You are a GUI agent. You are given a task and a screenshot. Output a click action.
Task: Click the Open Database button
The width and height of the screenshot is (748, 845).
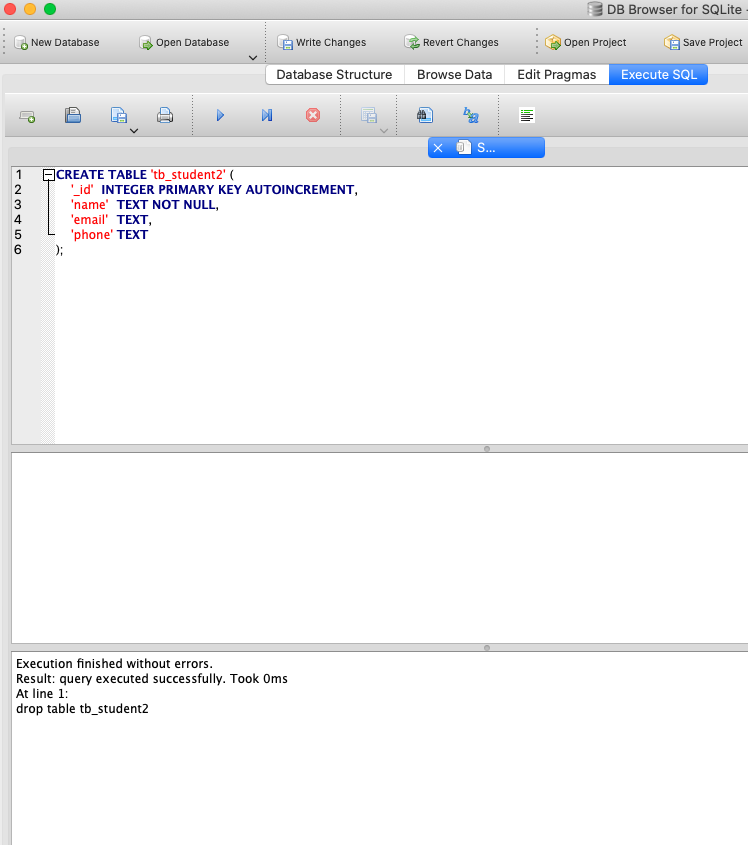[x=184, y=43]
